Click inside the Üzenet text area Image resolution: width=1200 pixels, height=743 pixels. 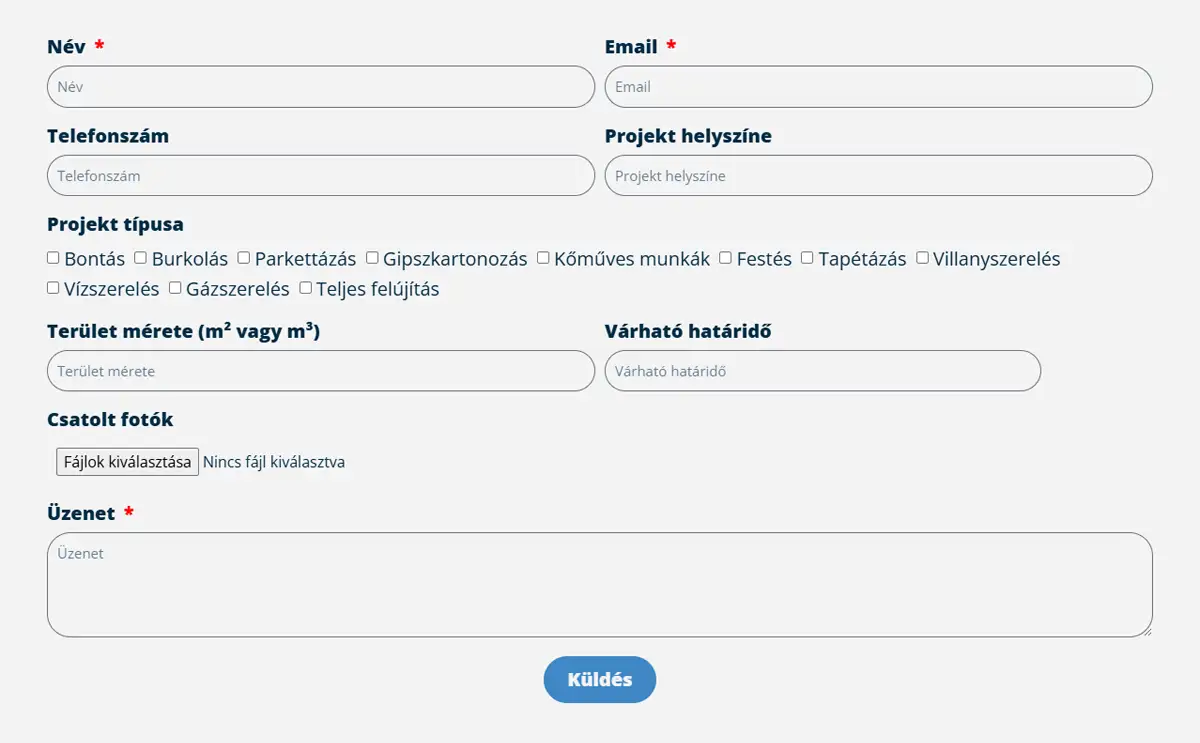pos(599,585)
